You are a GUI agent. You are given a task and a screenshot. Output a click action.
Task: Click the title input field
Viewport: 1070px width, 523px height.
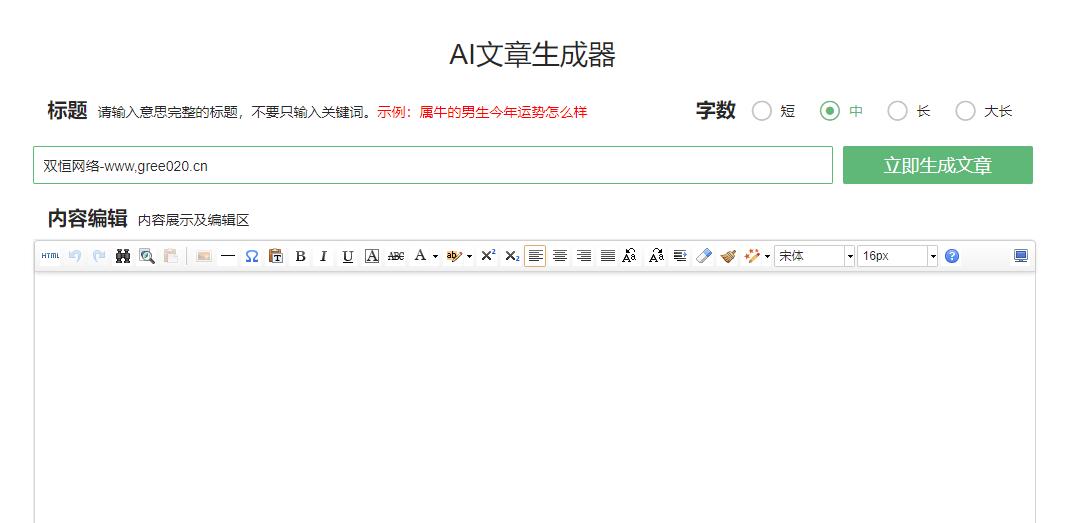pyautogui.click(x=433, y=165)
